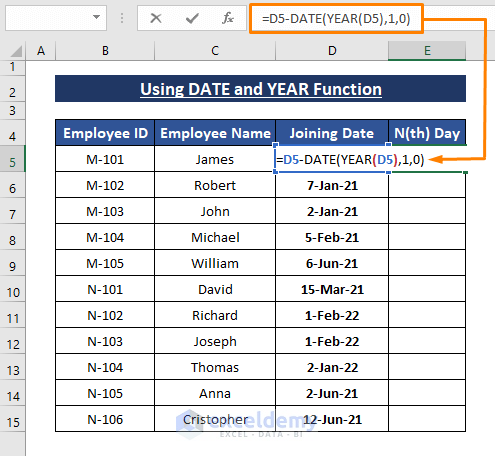Open Insert Function via the fx icon
Image resolution: width=495 pixels, height=456 pixels.
click(228, 18)
